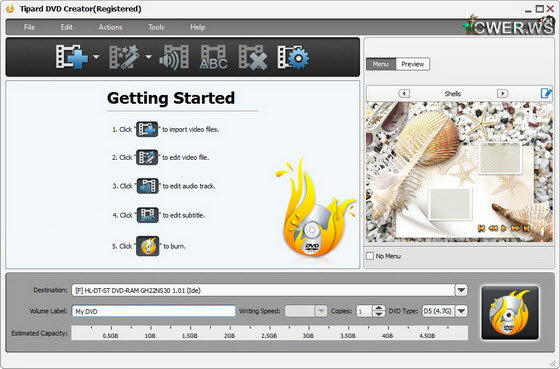
Task: Close the Tipard DVD Creator window
Action: [550, 9]
